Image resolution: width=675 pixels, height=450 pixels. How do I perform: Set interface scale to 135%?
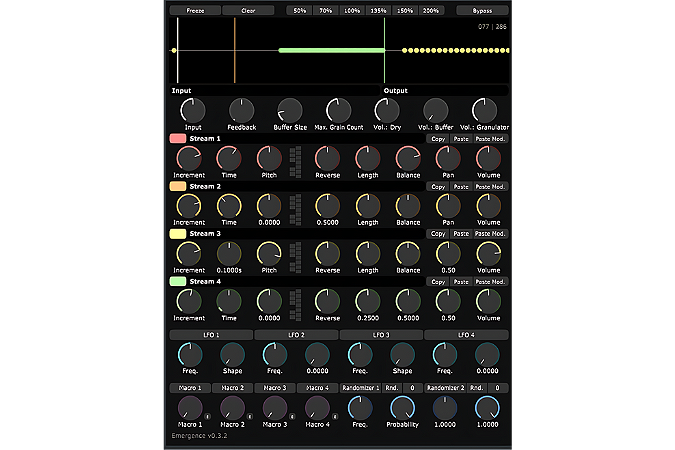(378, 10)
